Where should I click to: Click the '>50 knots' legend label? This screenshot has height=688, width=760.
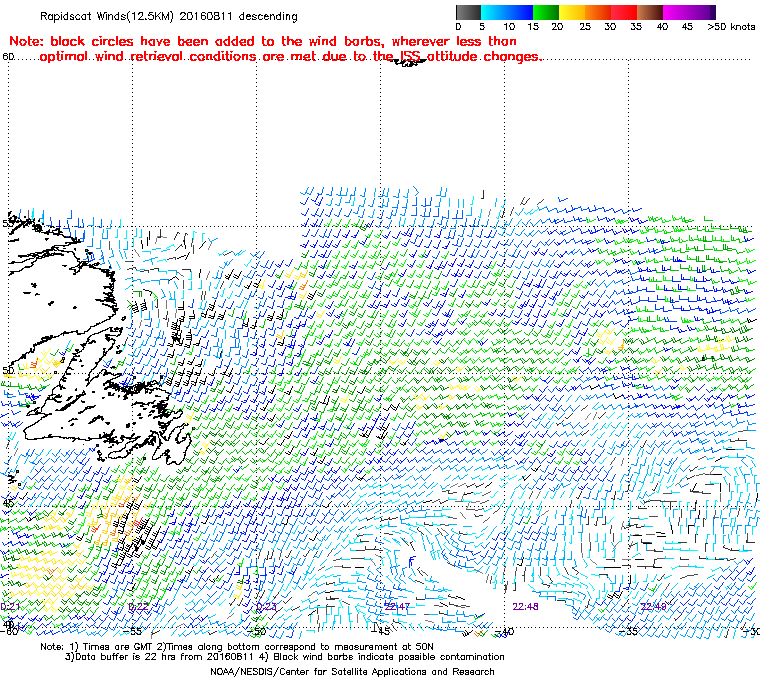(x=731, y=27)
